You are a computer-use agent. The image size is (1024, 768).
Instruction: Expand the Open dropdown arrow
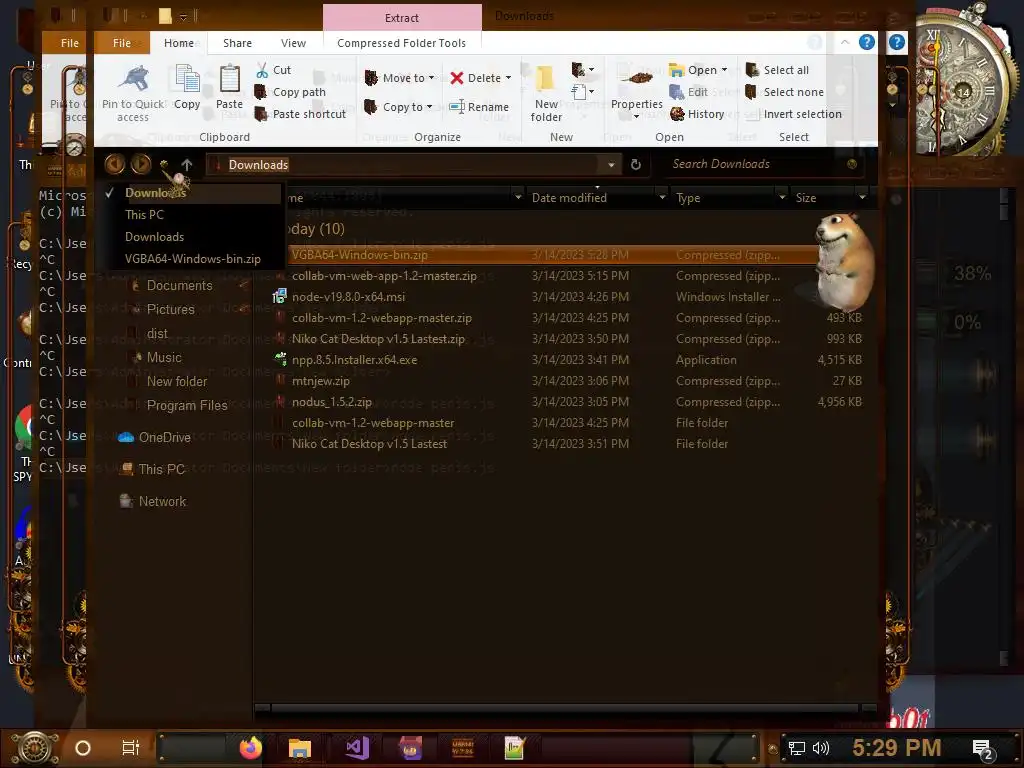tap(724, 70)
